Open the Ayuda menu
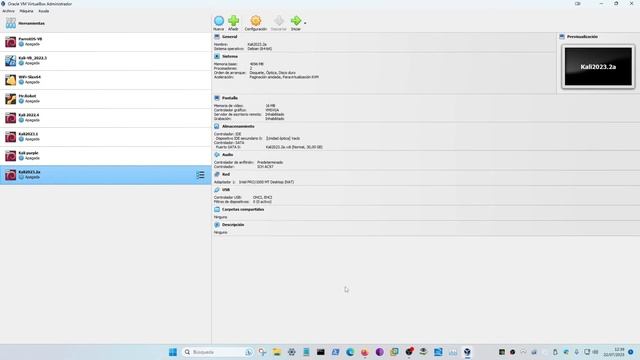 (x=44, y=11)
